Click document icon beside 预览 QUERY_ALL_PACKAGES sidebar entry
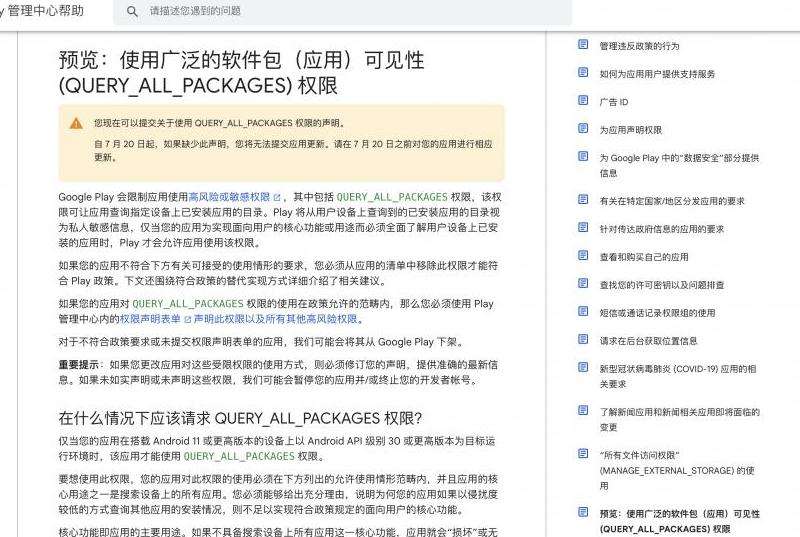 [583, 512]
